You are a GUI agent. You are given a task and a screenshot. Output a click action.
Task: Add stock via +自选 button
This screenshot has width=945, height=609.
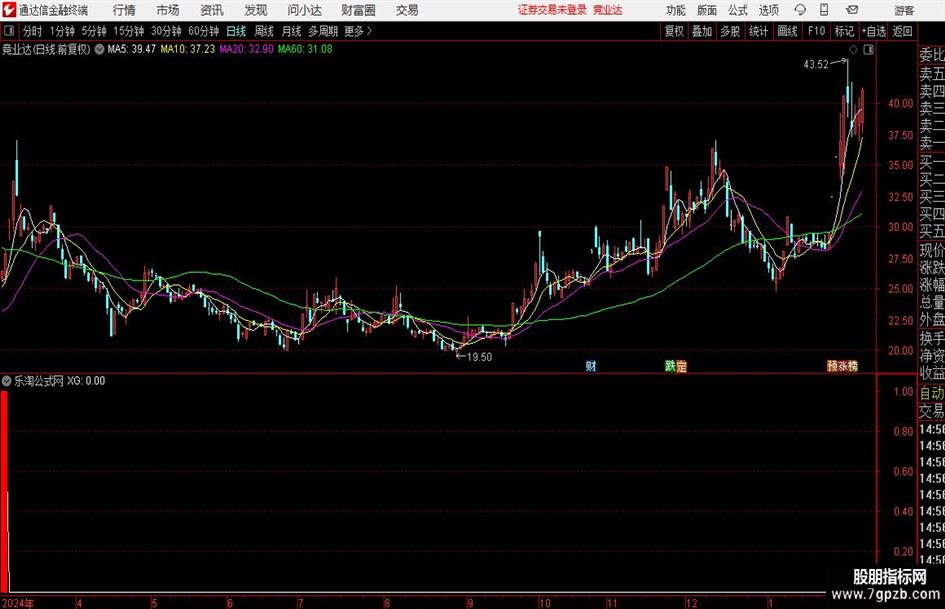[x=873, y=31]
